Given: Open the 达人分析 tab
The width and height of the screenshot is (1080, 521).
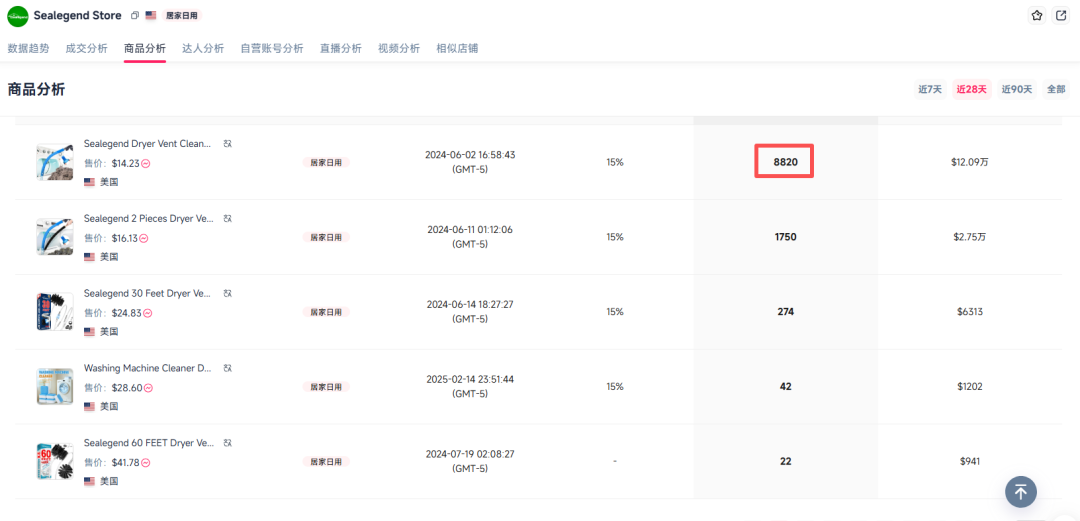Looking at the screenshot, I should (203, 48).
